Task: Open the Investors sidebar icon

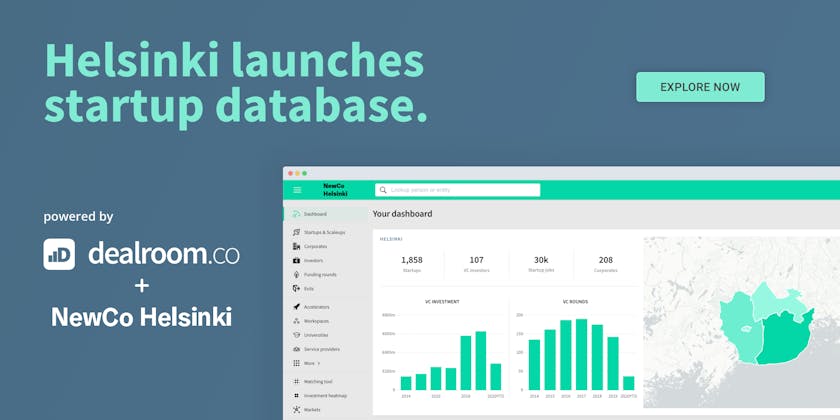Action: click(x=296, y=260)
